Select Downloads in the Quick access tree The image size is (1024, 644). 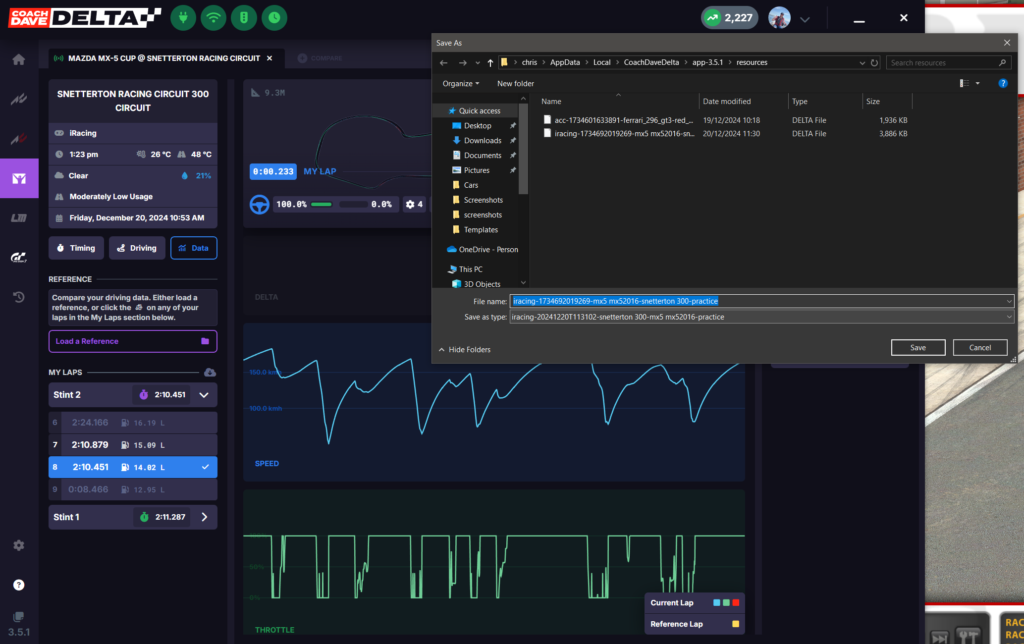click(x=483, y=140)
